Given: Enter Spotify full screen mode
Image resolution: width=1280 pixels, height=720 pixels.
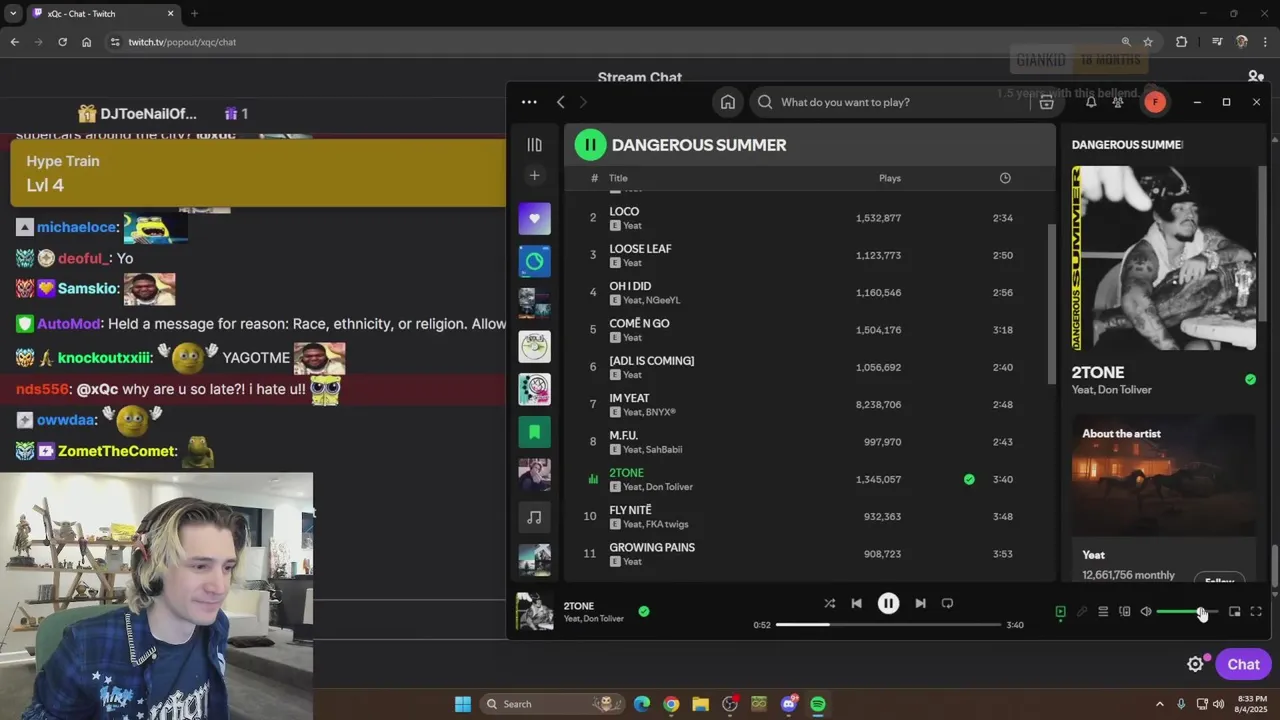Looking at the screenshot, I should click(x=1256, y=612).
